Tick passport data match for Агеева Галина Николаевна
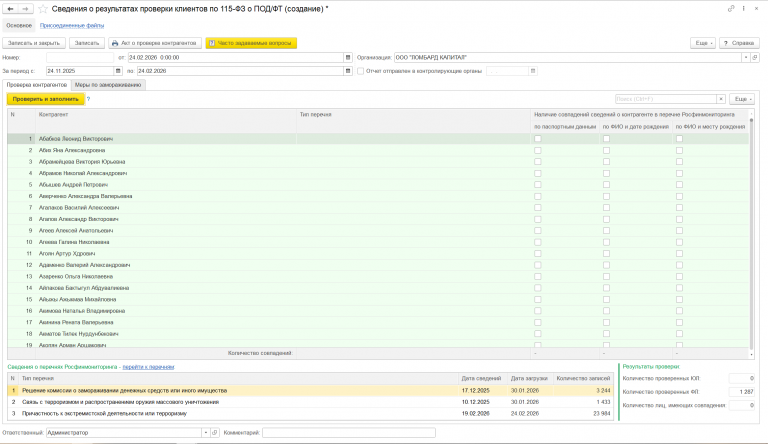The width and height of the screenshot is (768, 444). tap(538, 242)
